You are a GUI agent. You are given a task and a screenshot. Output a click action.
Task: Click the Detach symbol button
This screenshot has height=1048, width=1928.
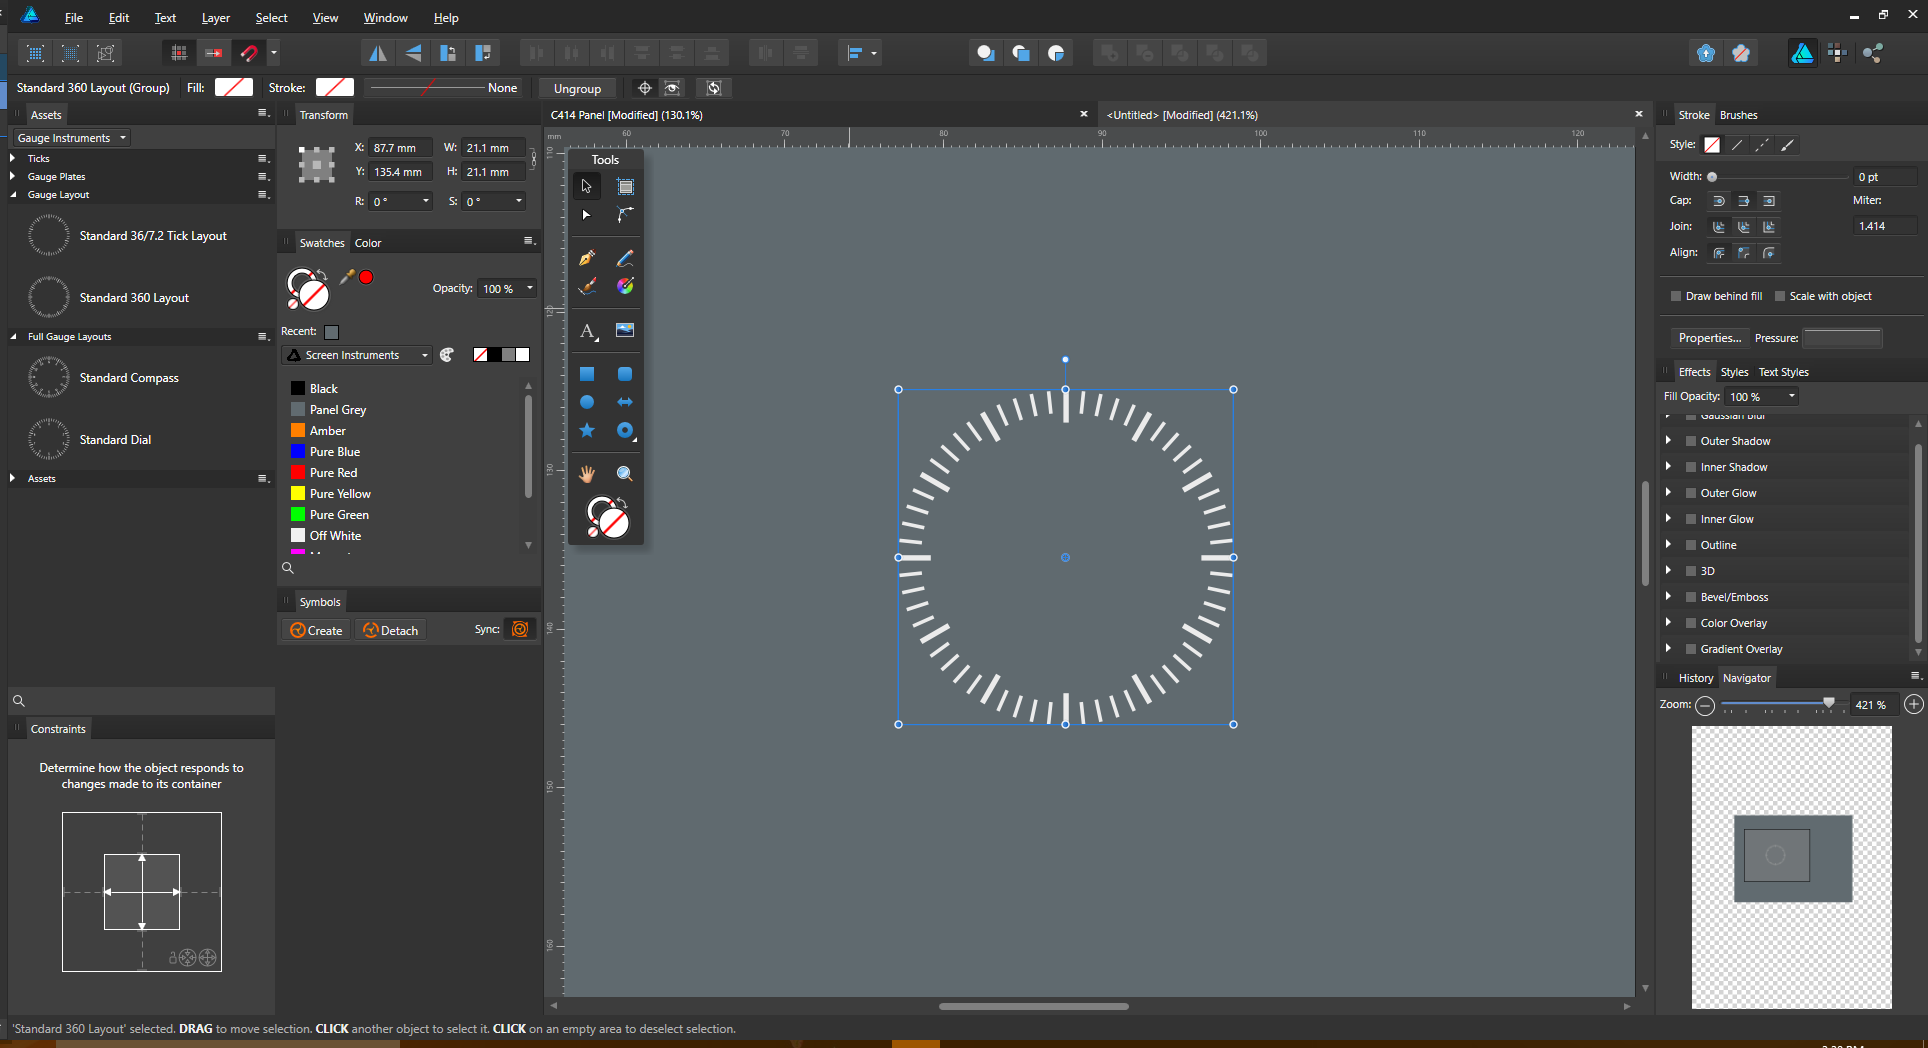pyautogui.click(x=391, y=630)
